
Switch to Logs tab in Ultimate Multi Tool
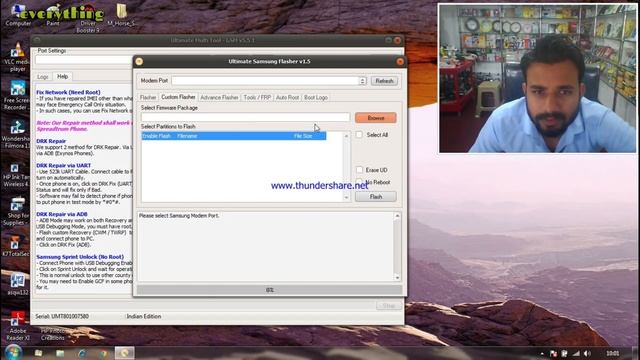coord(43,77)
